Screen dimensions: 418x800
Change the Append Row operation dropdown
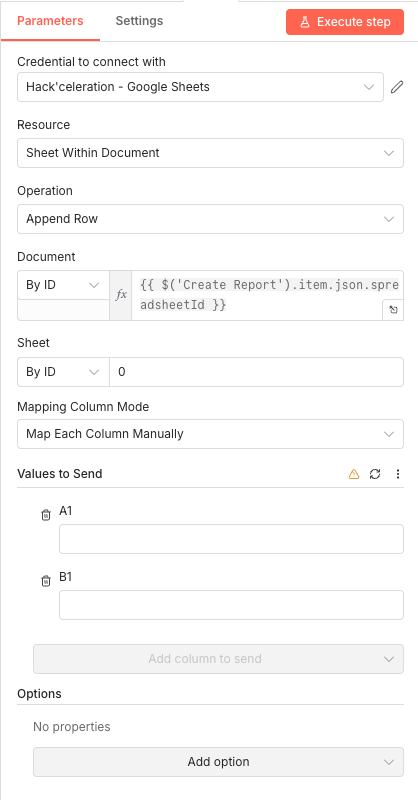(210, 219)
